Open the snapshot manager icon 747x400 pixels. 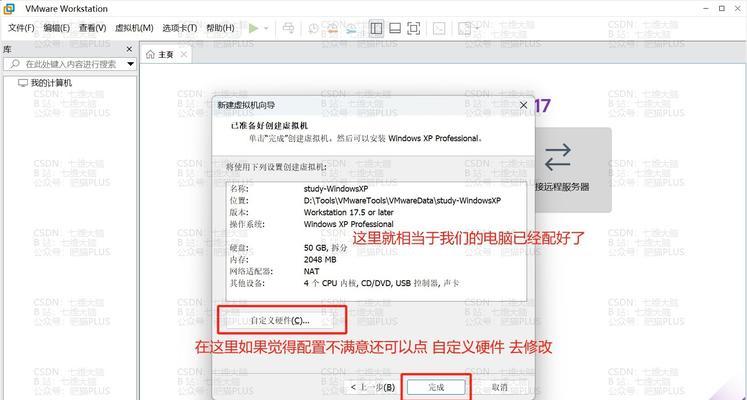(x=351, y=29)
